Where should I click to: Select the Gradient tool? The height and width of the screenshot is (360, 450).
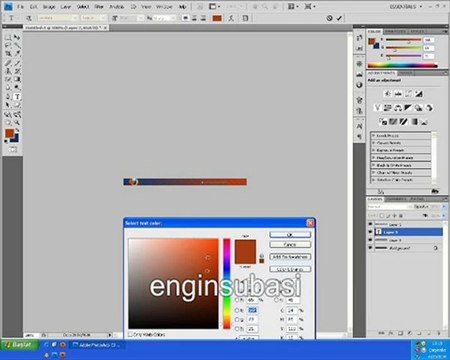[x=17, y=79]
